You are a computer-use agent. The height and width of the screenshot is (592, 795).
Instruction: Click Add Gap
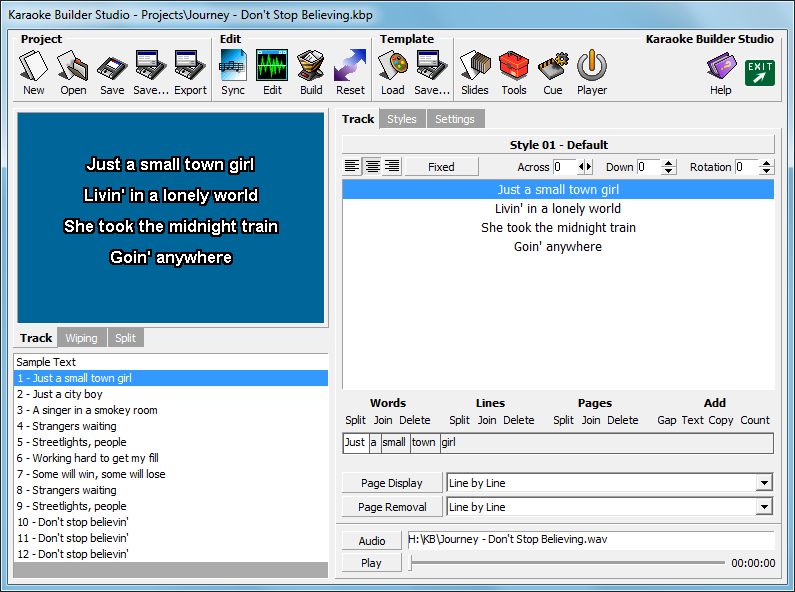pos(667,420)
